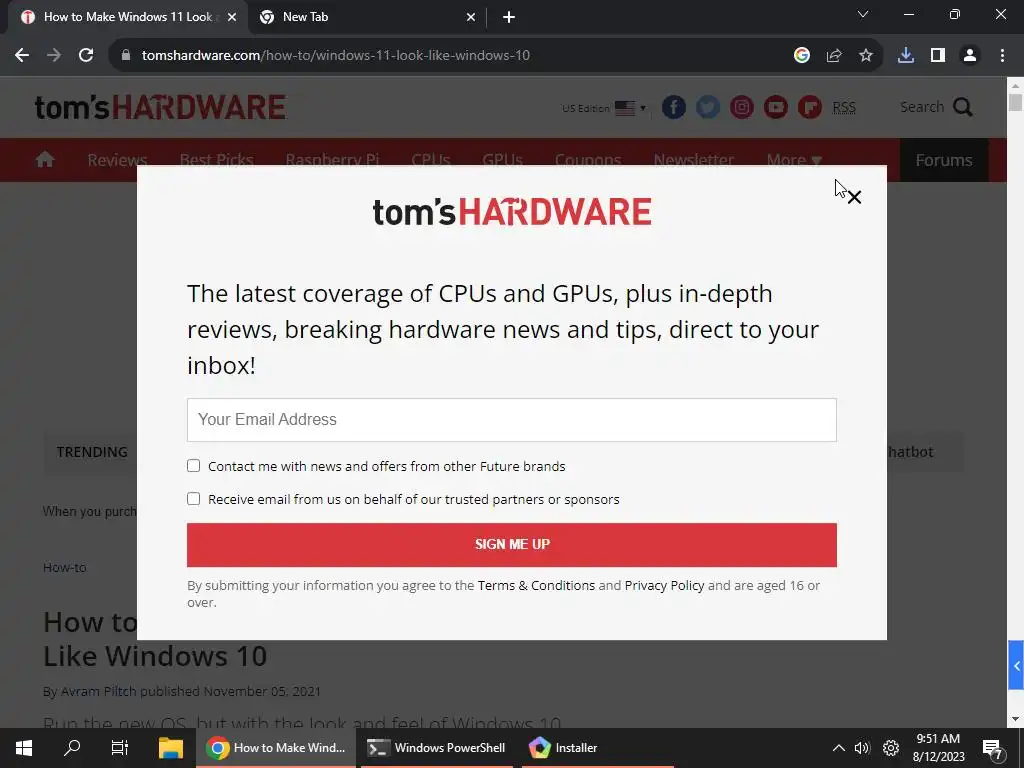1024x768 pixels.
Task: Open the Windows Start menu
Action: pyautogui.click(x=24, y=748)
